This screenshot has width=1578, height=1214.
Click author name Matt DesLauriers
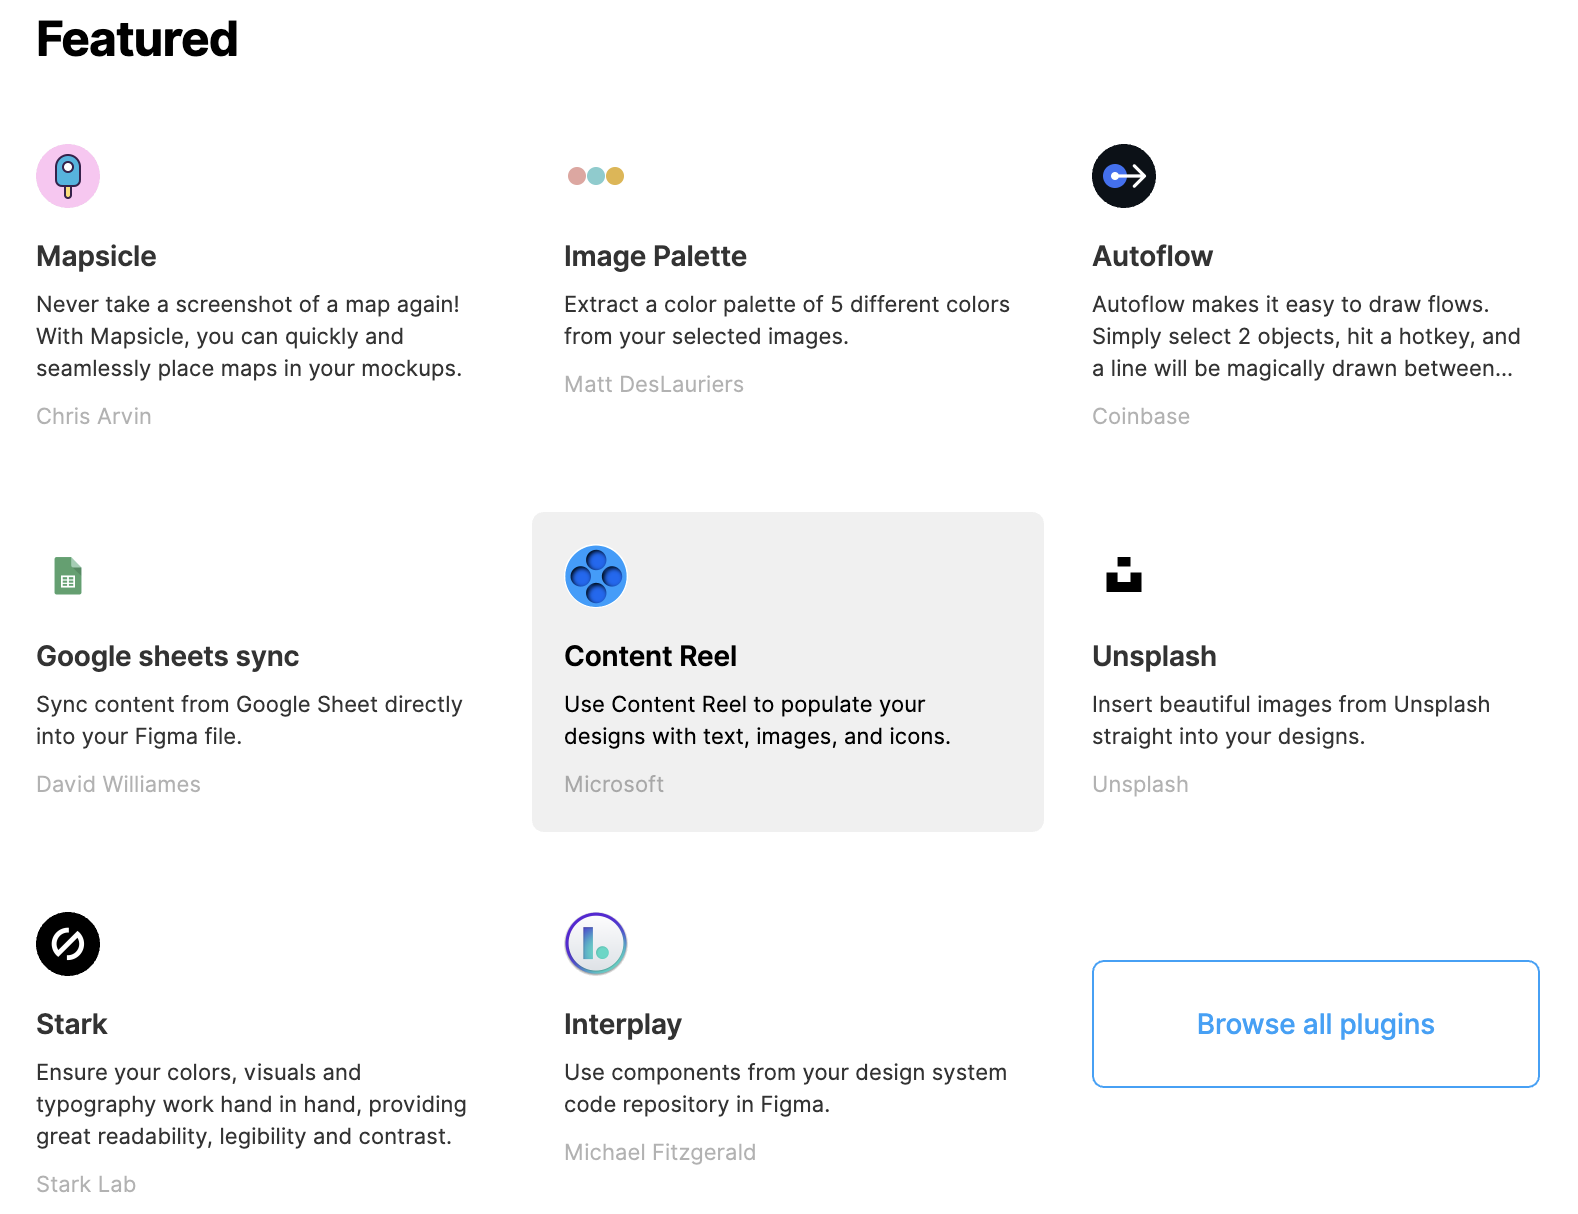[x=654, y=384]
